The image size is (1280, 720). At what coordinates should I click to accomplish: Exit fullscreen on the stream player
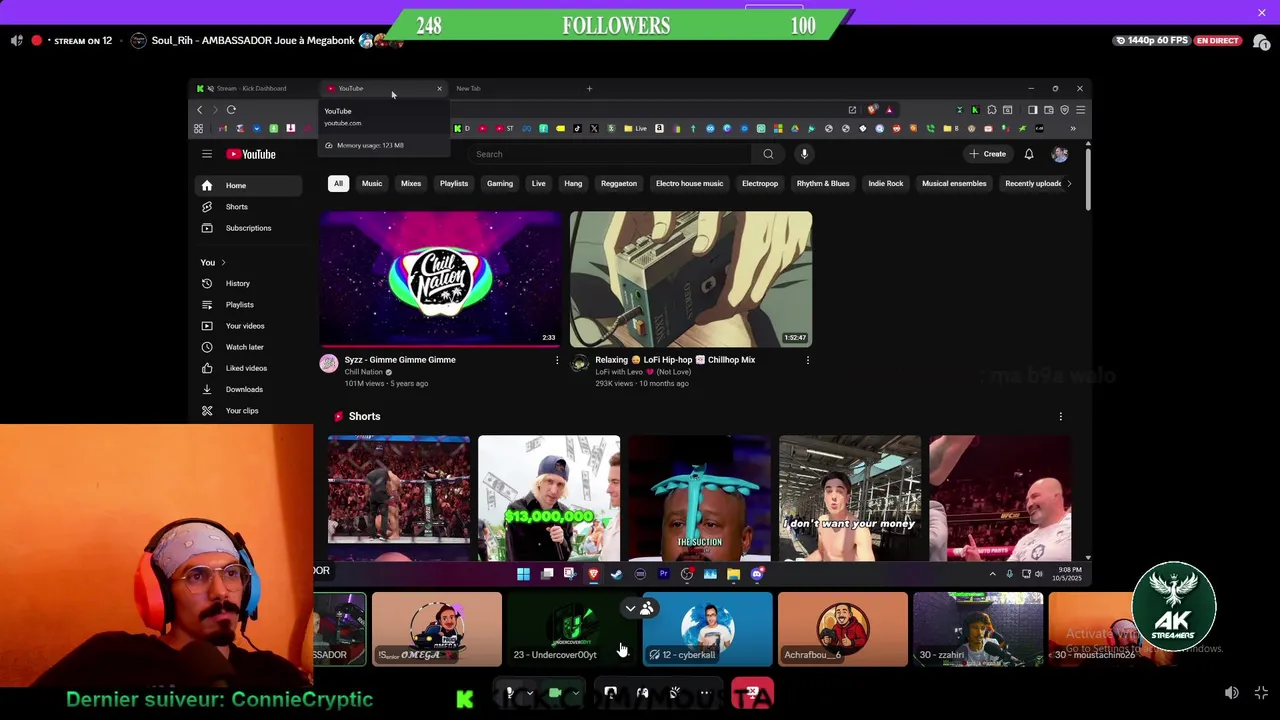pos(1261,693)
